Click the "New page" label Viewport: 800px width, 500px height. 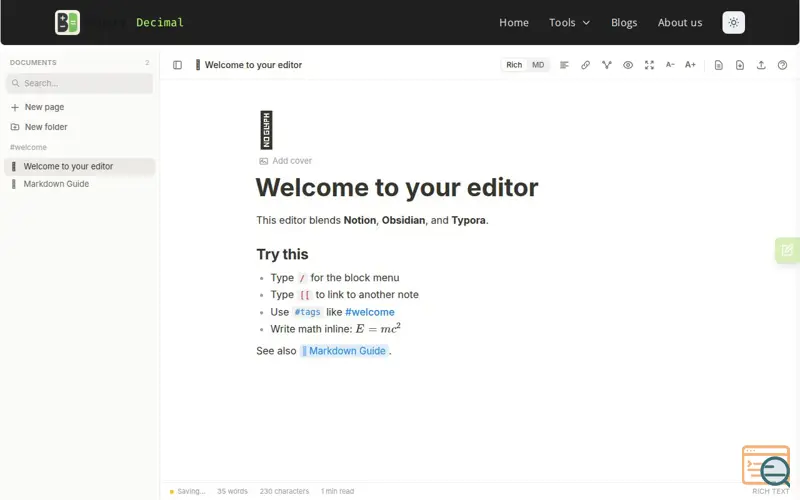pyautogui.click(x=44, y=107)
